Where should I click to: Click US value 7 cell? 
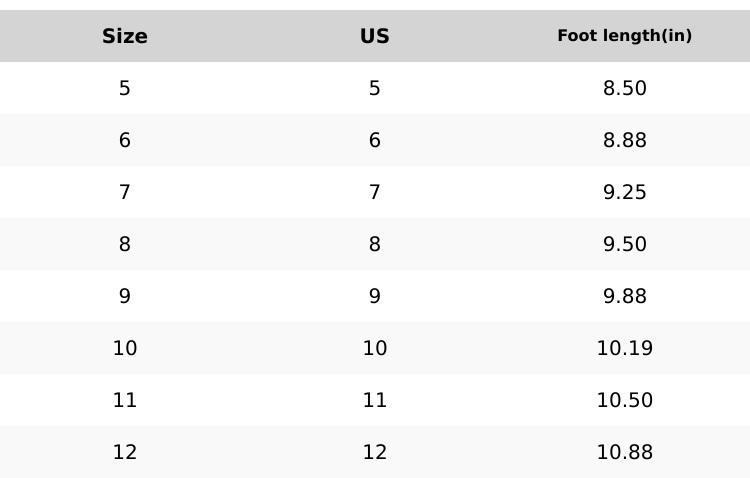click(x=375, y=192)
